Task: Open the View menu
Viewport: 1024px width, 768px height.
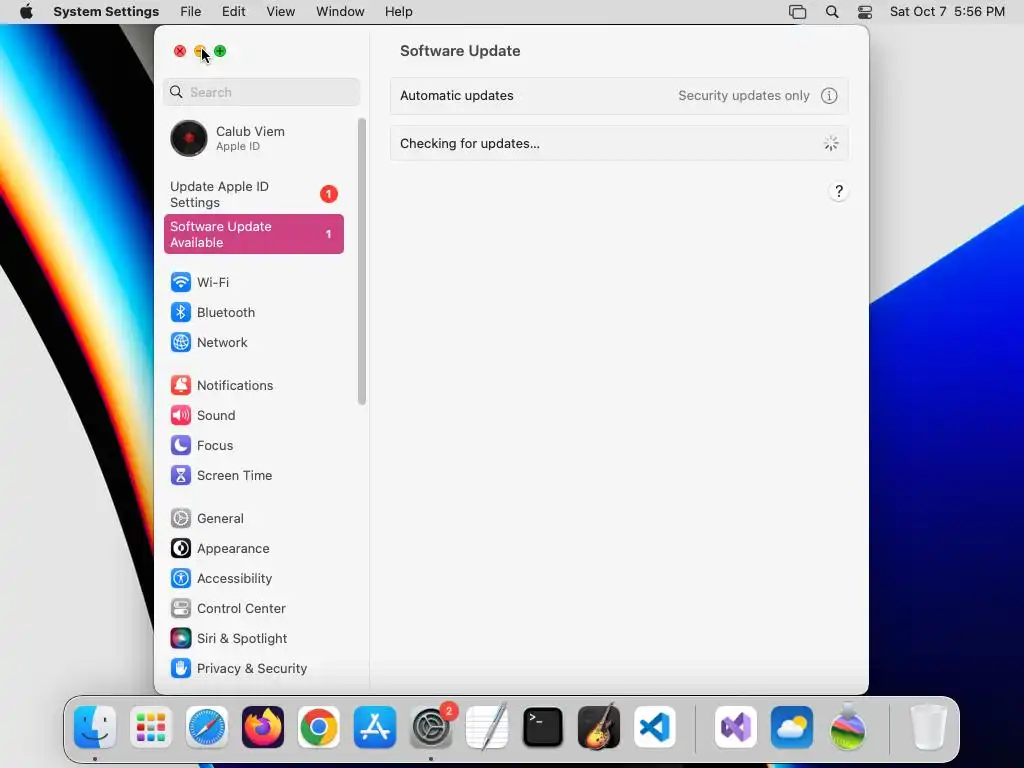Action: [281, 12]
